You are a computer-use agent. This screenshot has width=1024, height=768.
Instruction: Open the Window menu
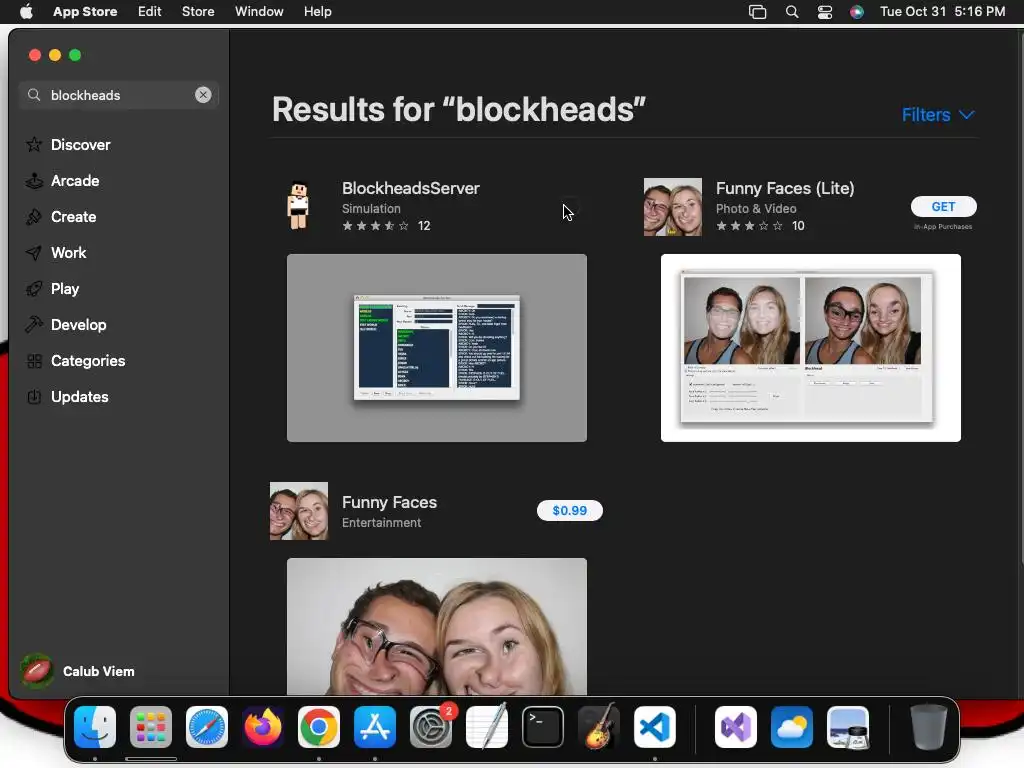(x=259, y=11)
